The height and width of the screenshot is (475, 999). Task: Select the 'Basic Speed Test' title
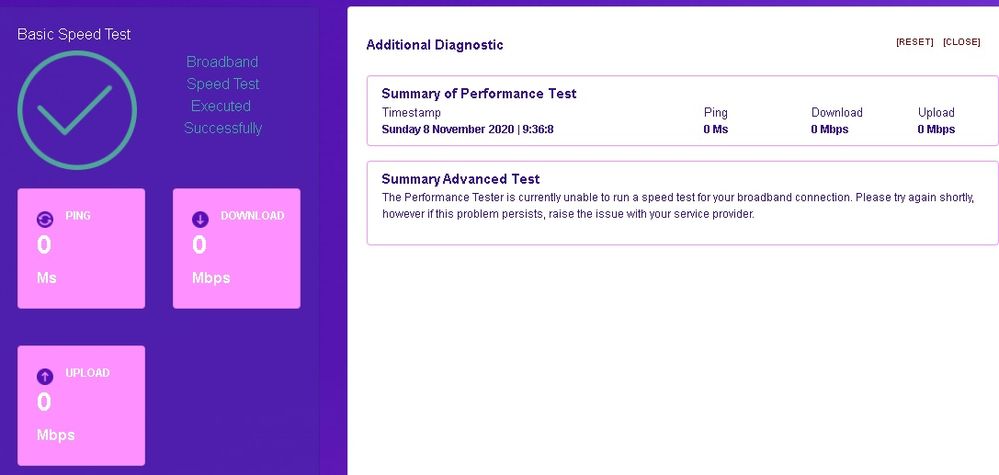[74, 34]
